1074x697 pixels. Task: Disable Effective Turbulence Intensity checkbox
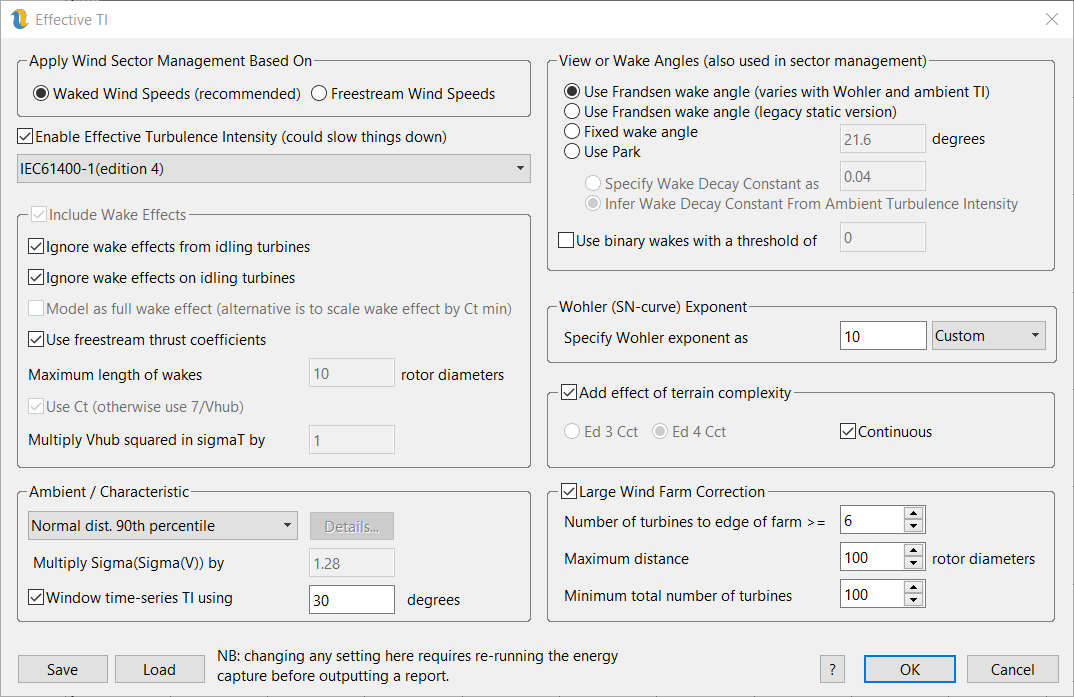tap(26, 136)
